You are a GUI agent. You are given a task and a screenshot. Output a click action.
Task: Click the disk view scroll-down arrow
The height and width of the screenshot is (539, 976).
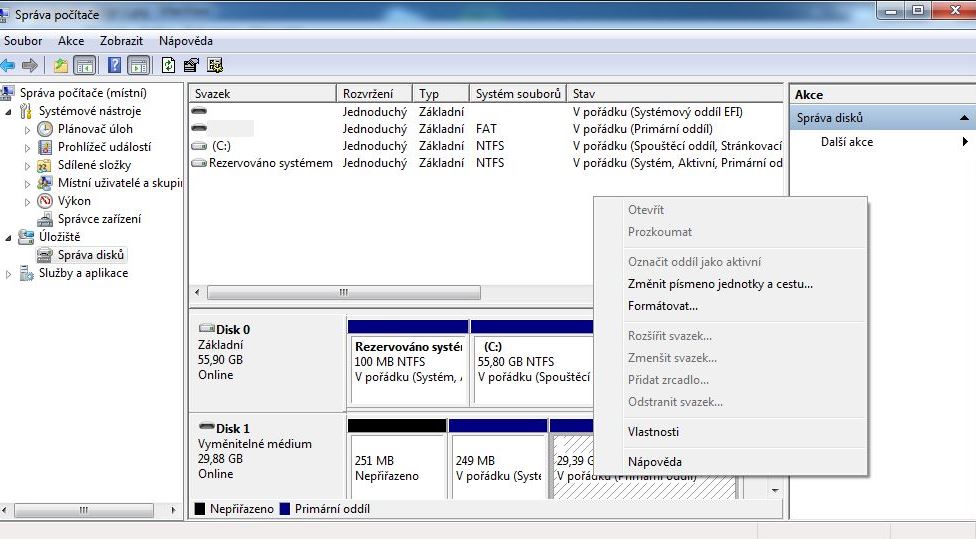(775, 490)
